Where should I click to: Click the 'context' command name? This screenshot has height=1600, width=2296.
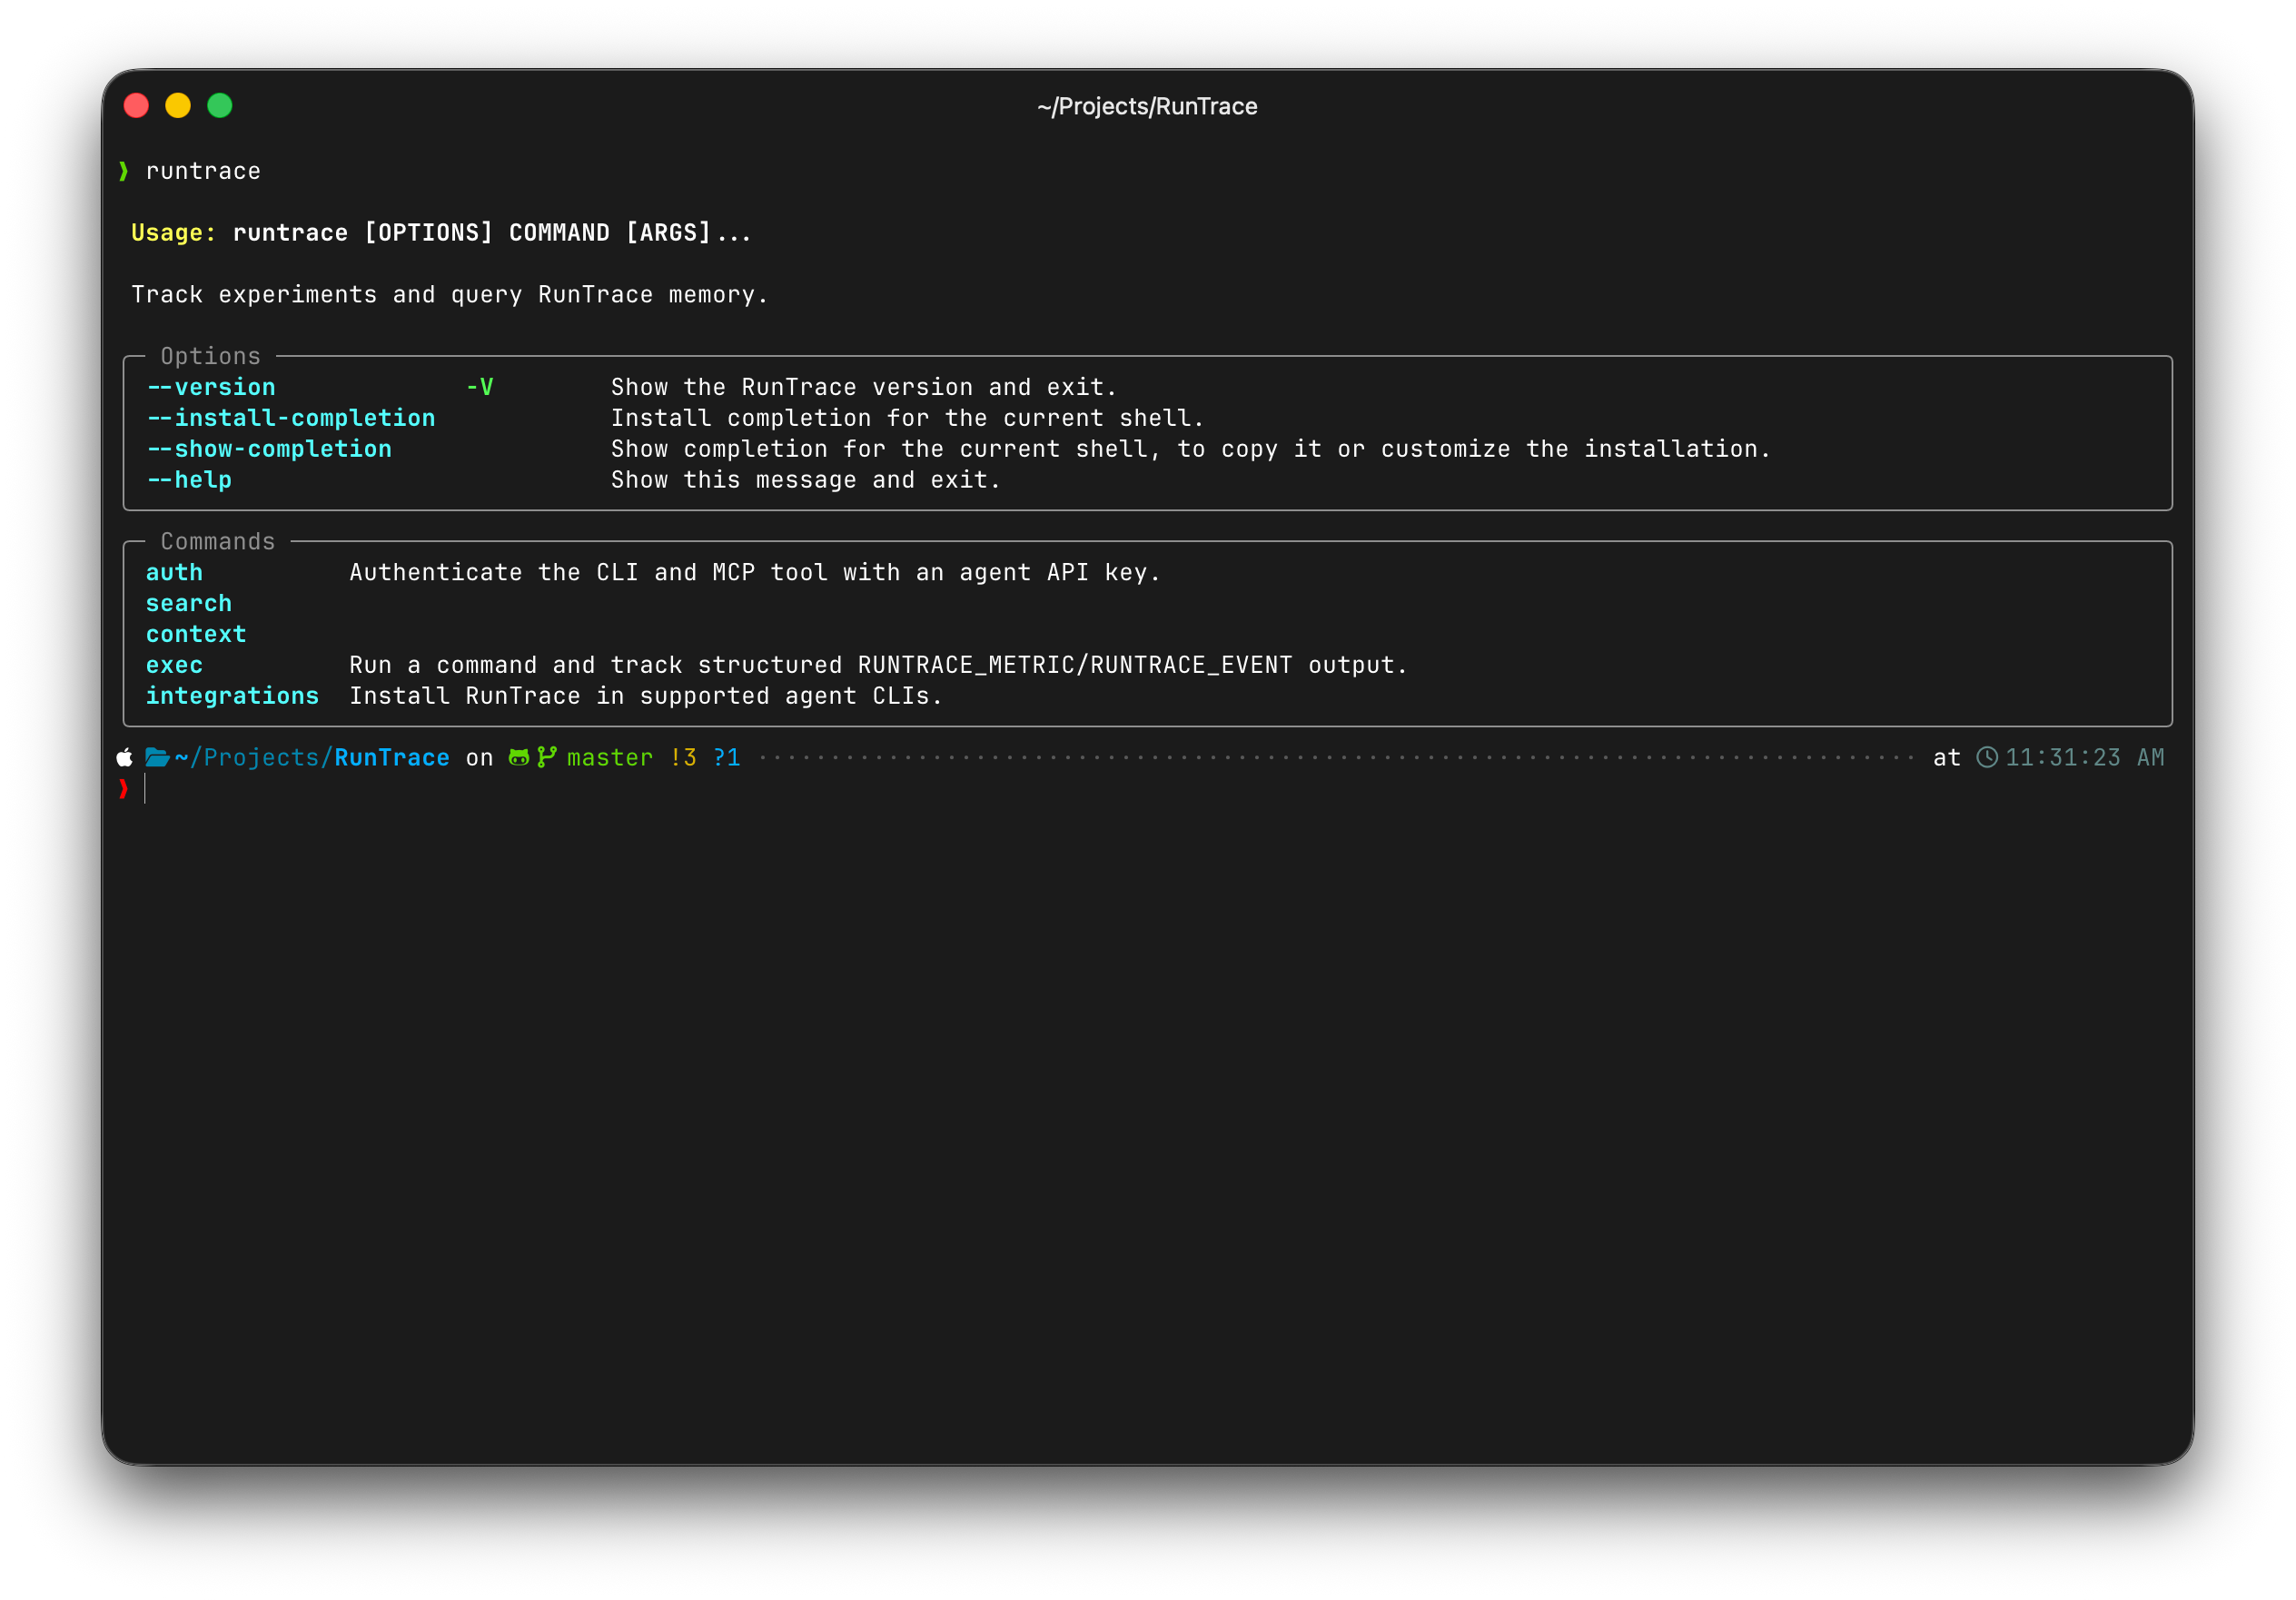click(196, 635)
